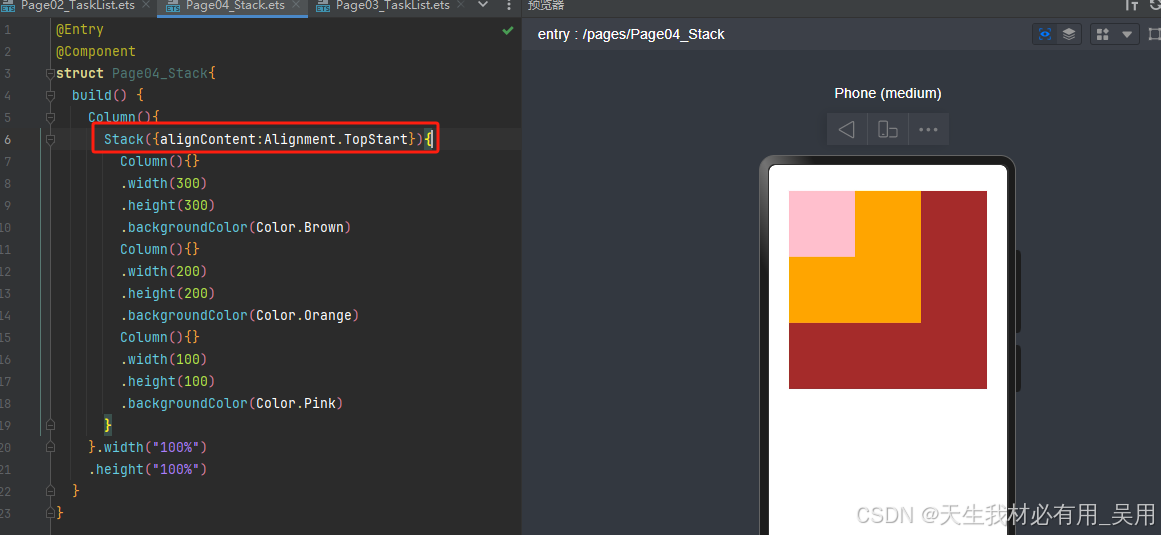Click the fold end marker on line 19
Viewport: 1161px width, 535px height.
50,425
